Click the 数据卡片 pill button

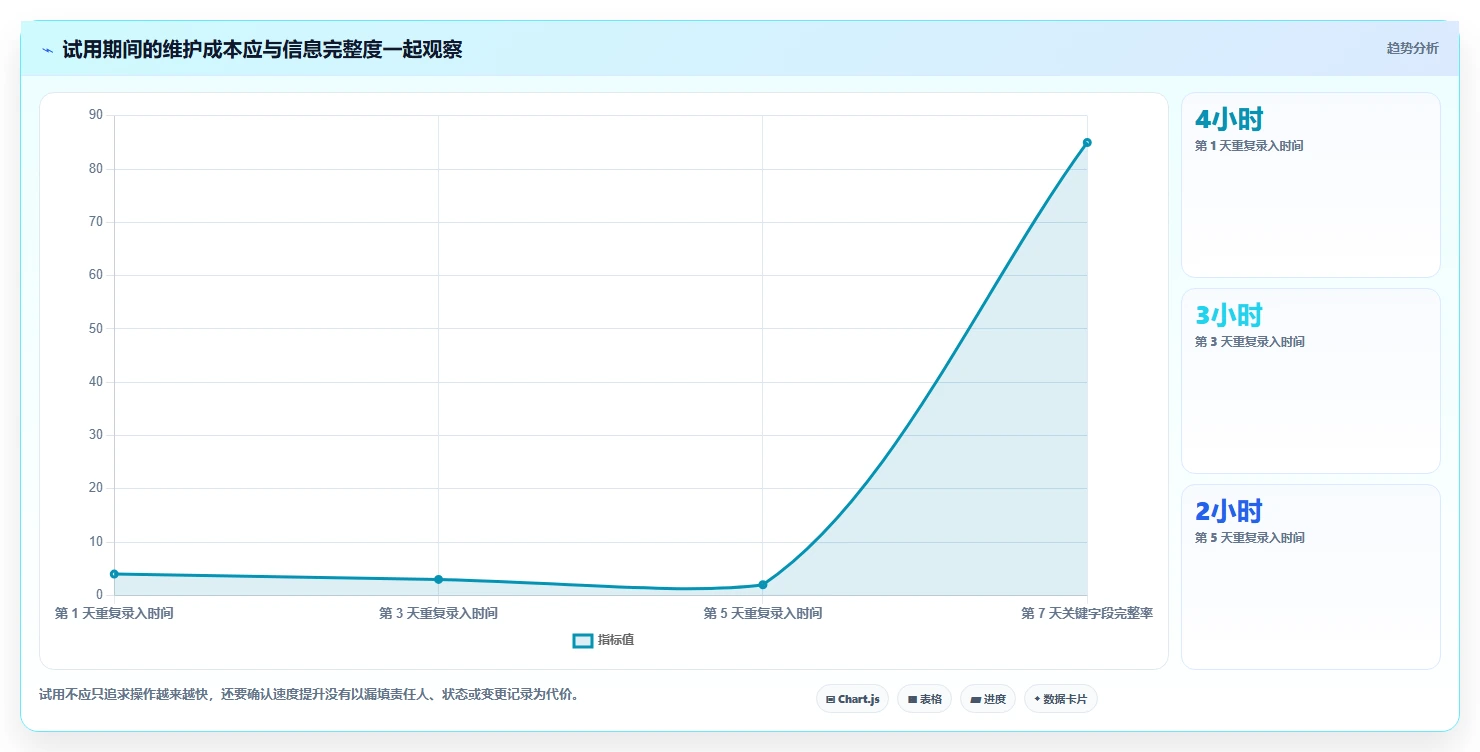pos(1060,699)
